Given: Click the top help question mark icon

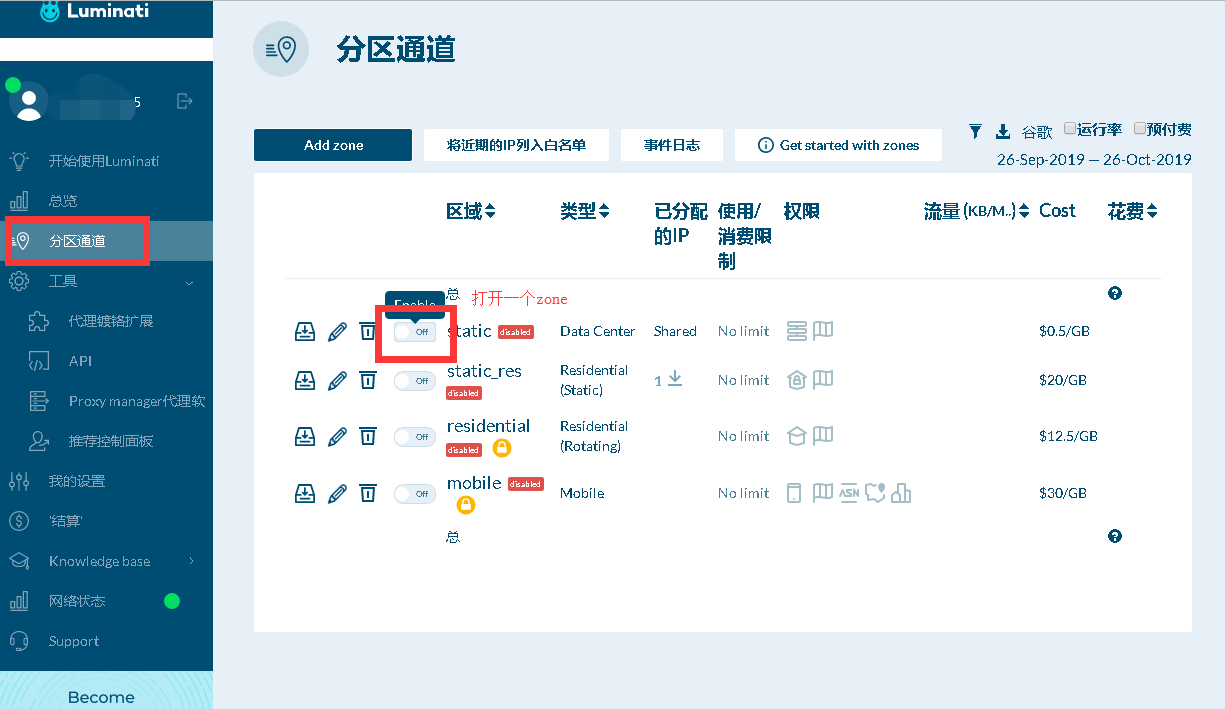Looking at the screenshot, I should point(1115,293).
